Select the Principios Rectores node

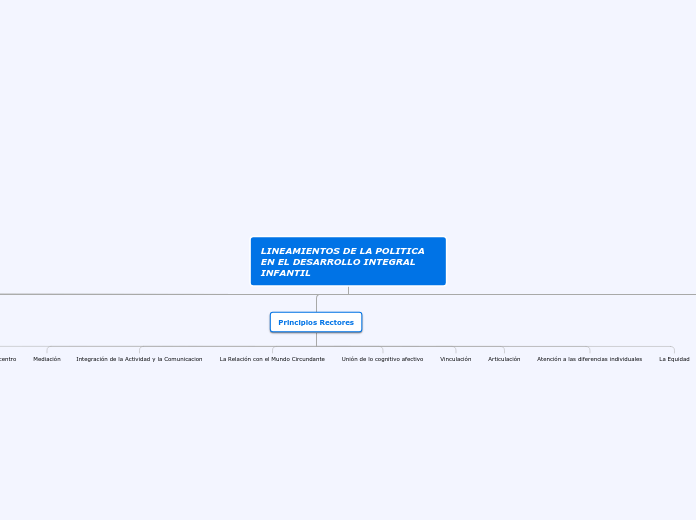coord(316,322)
